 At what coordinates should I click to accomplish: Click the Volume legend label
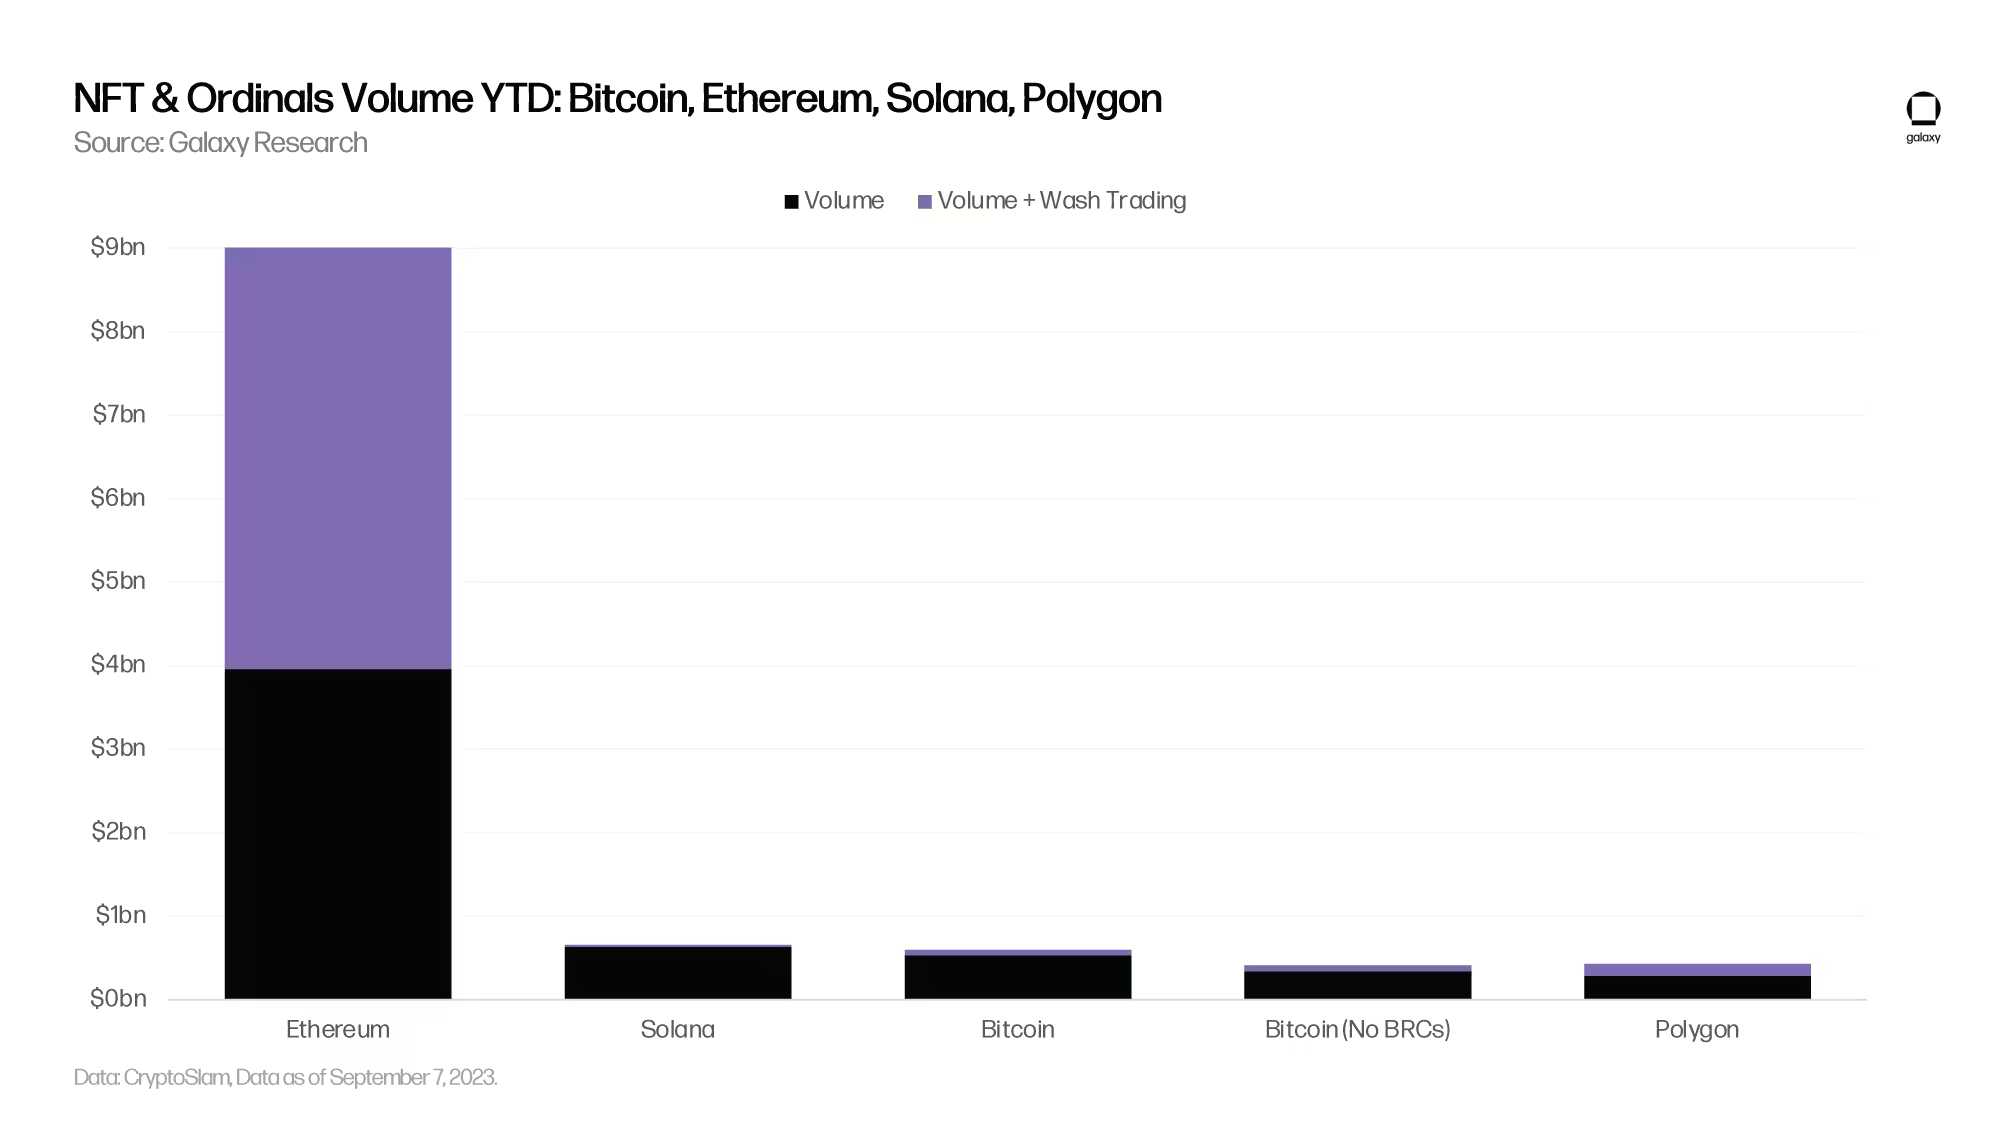[x=844, y=201]
